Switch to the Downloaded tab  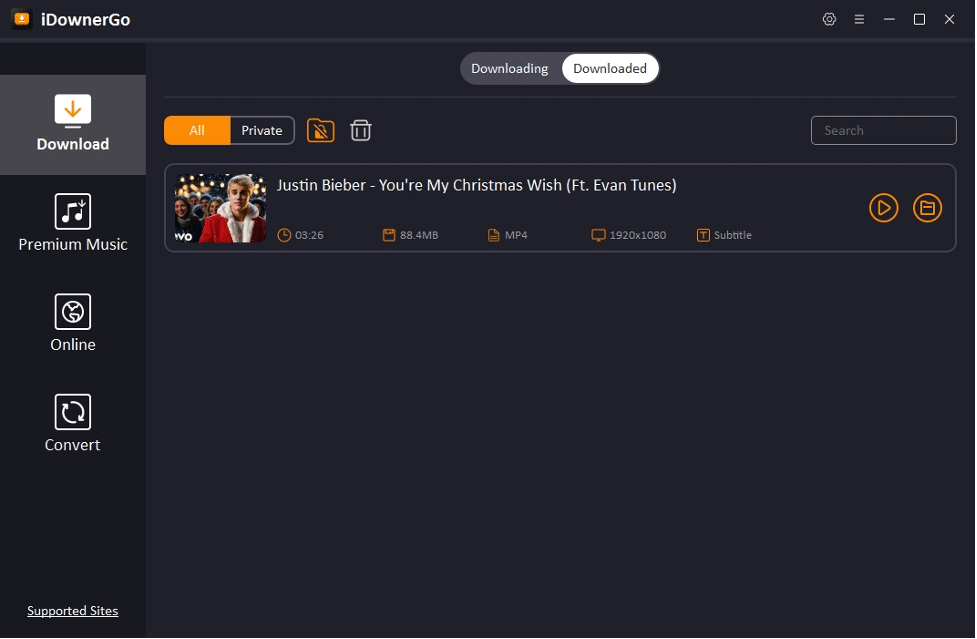pyautogui.click(x=610, y=68)
